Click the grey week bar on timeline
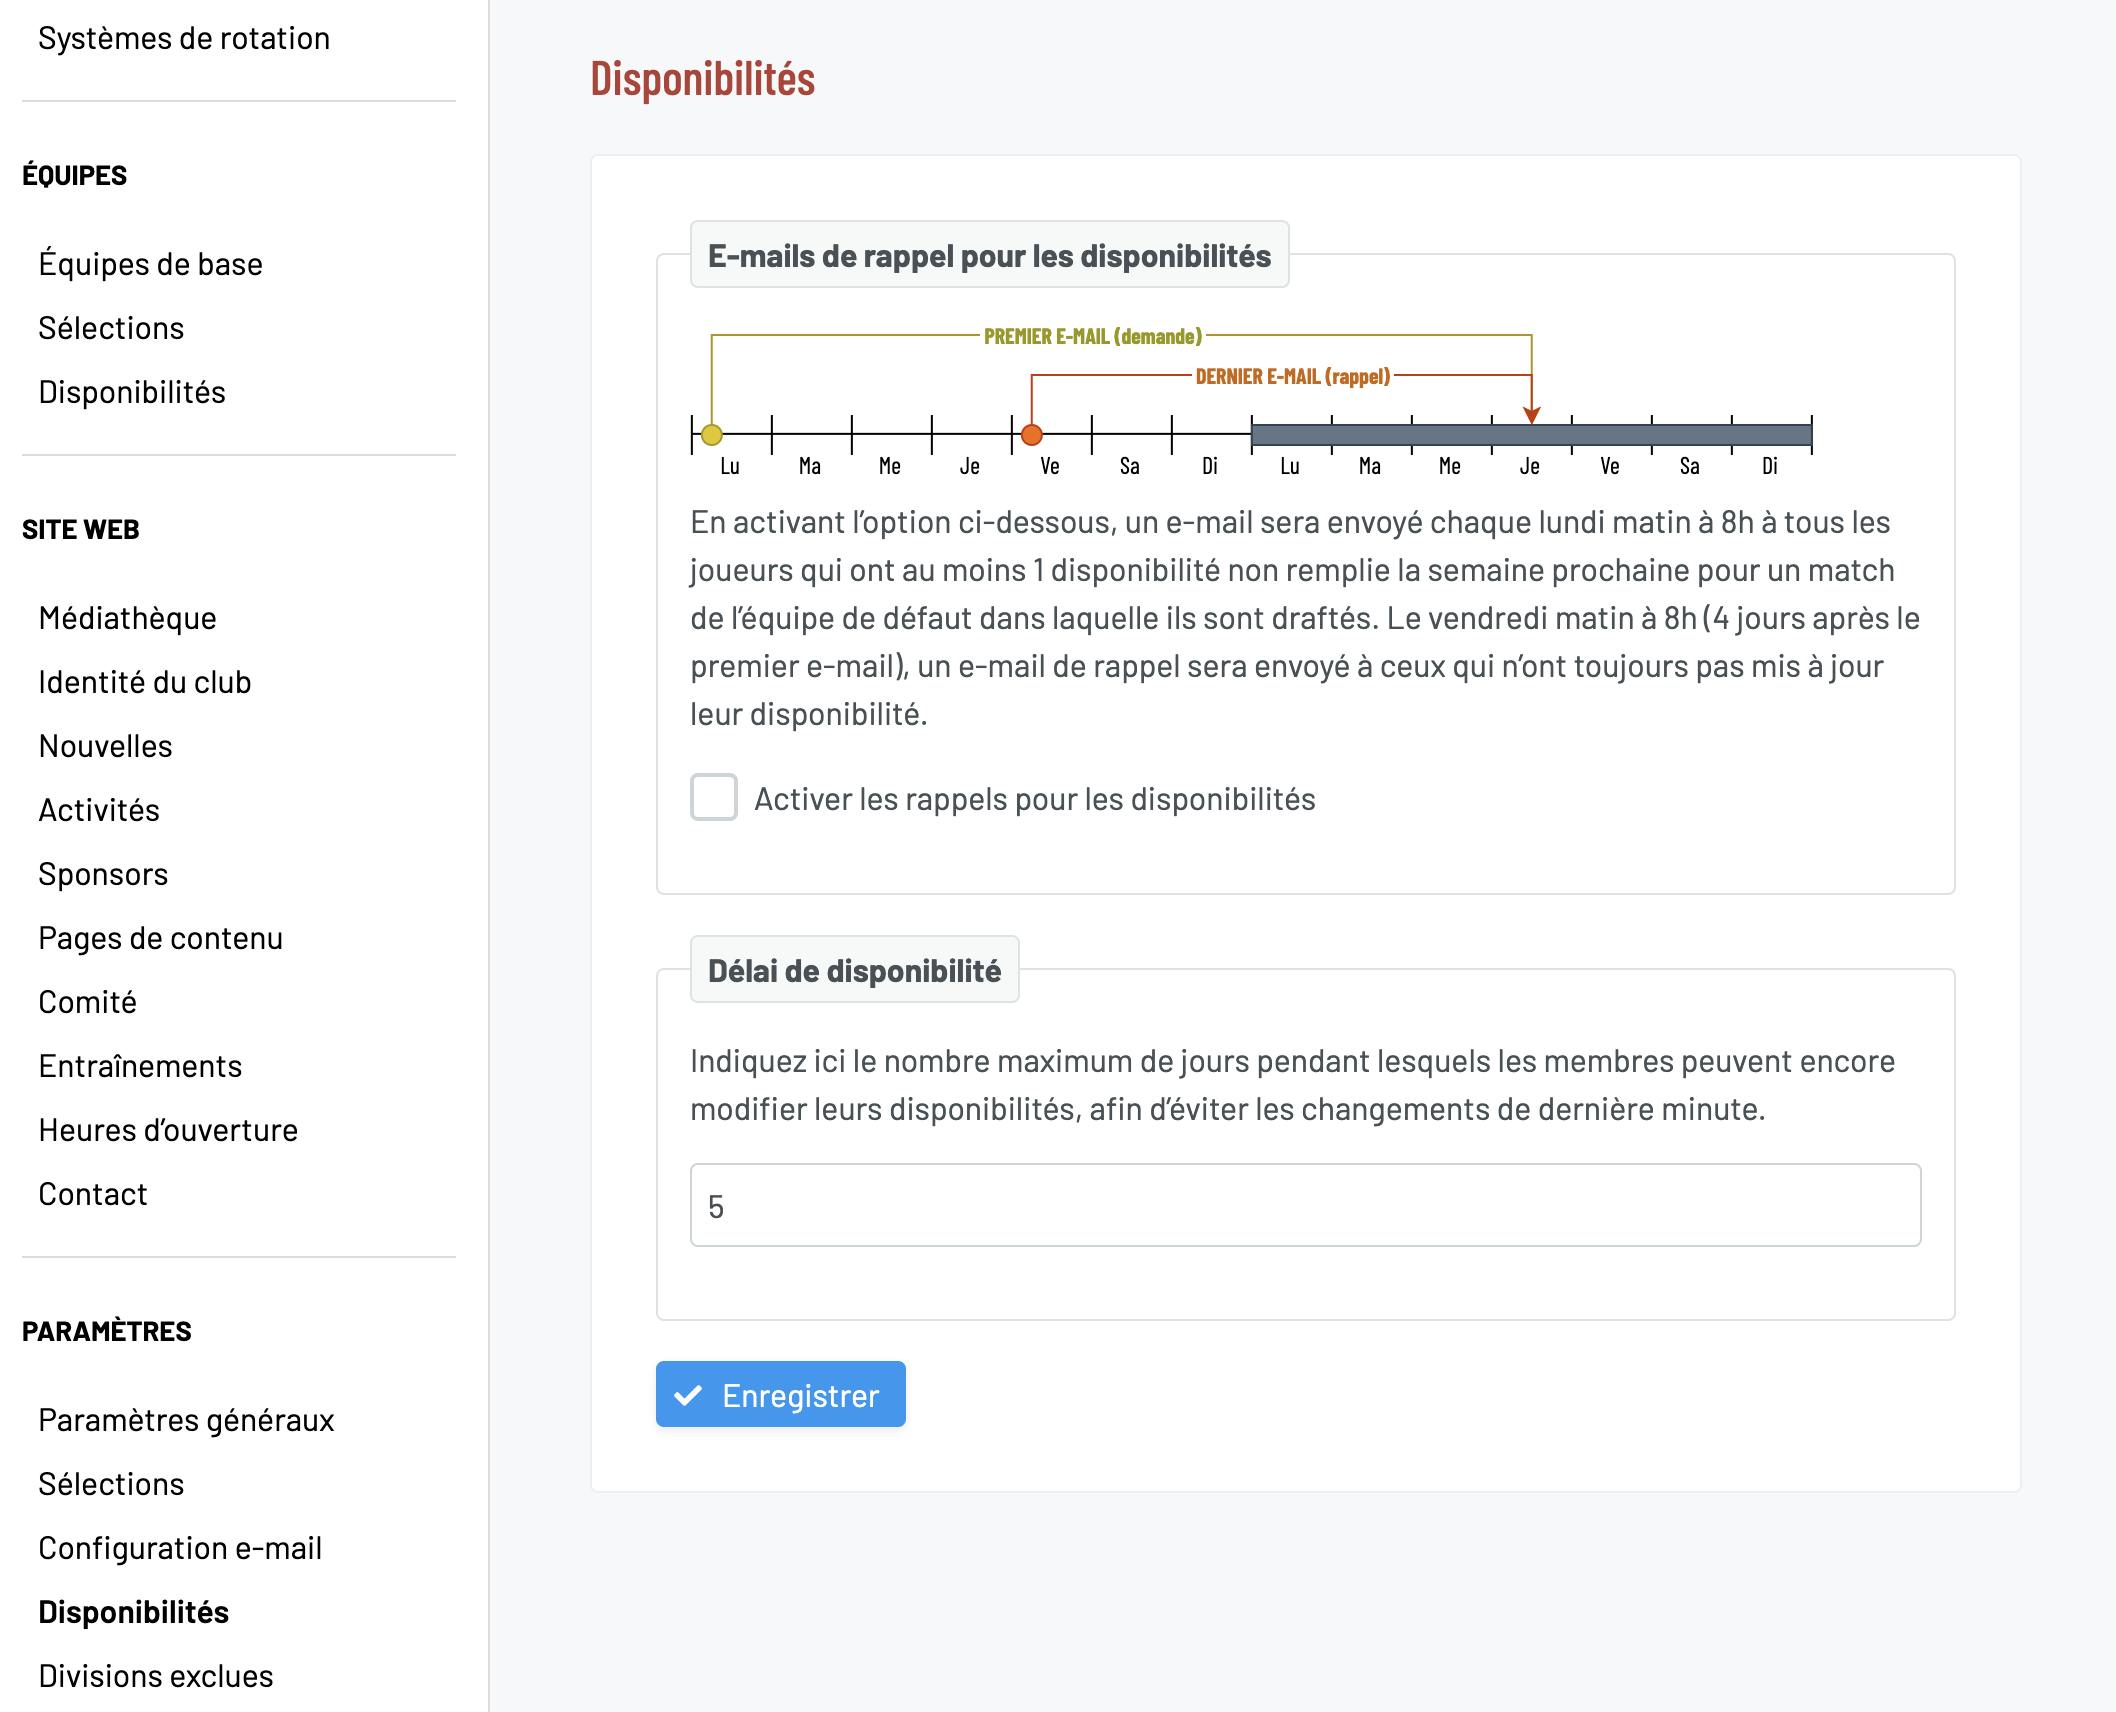Image resolution: width=2116 pixels, height=1712 pixels. coord(1531,435)
